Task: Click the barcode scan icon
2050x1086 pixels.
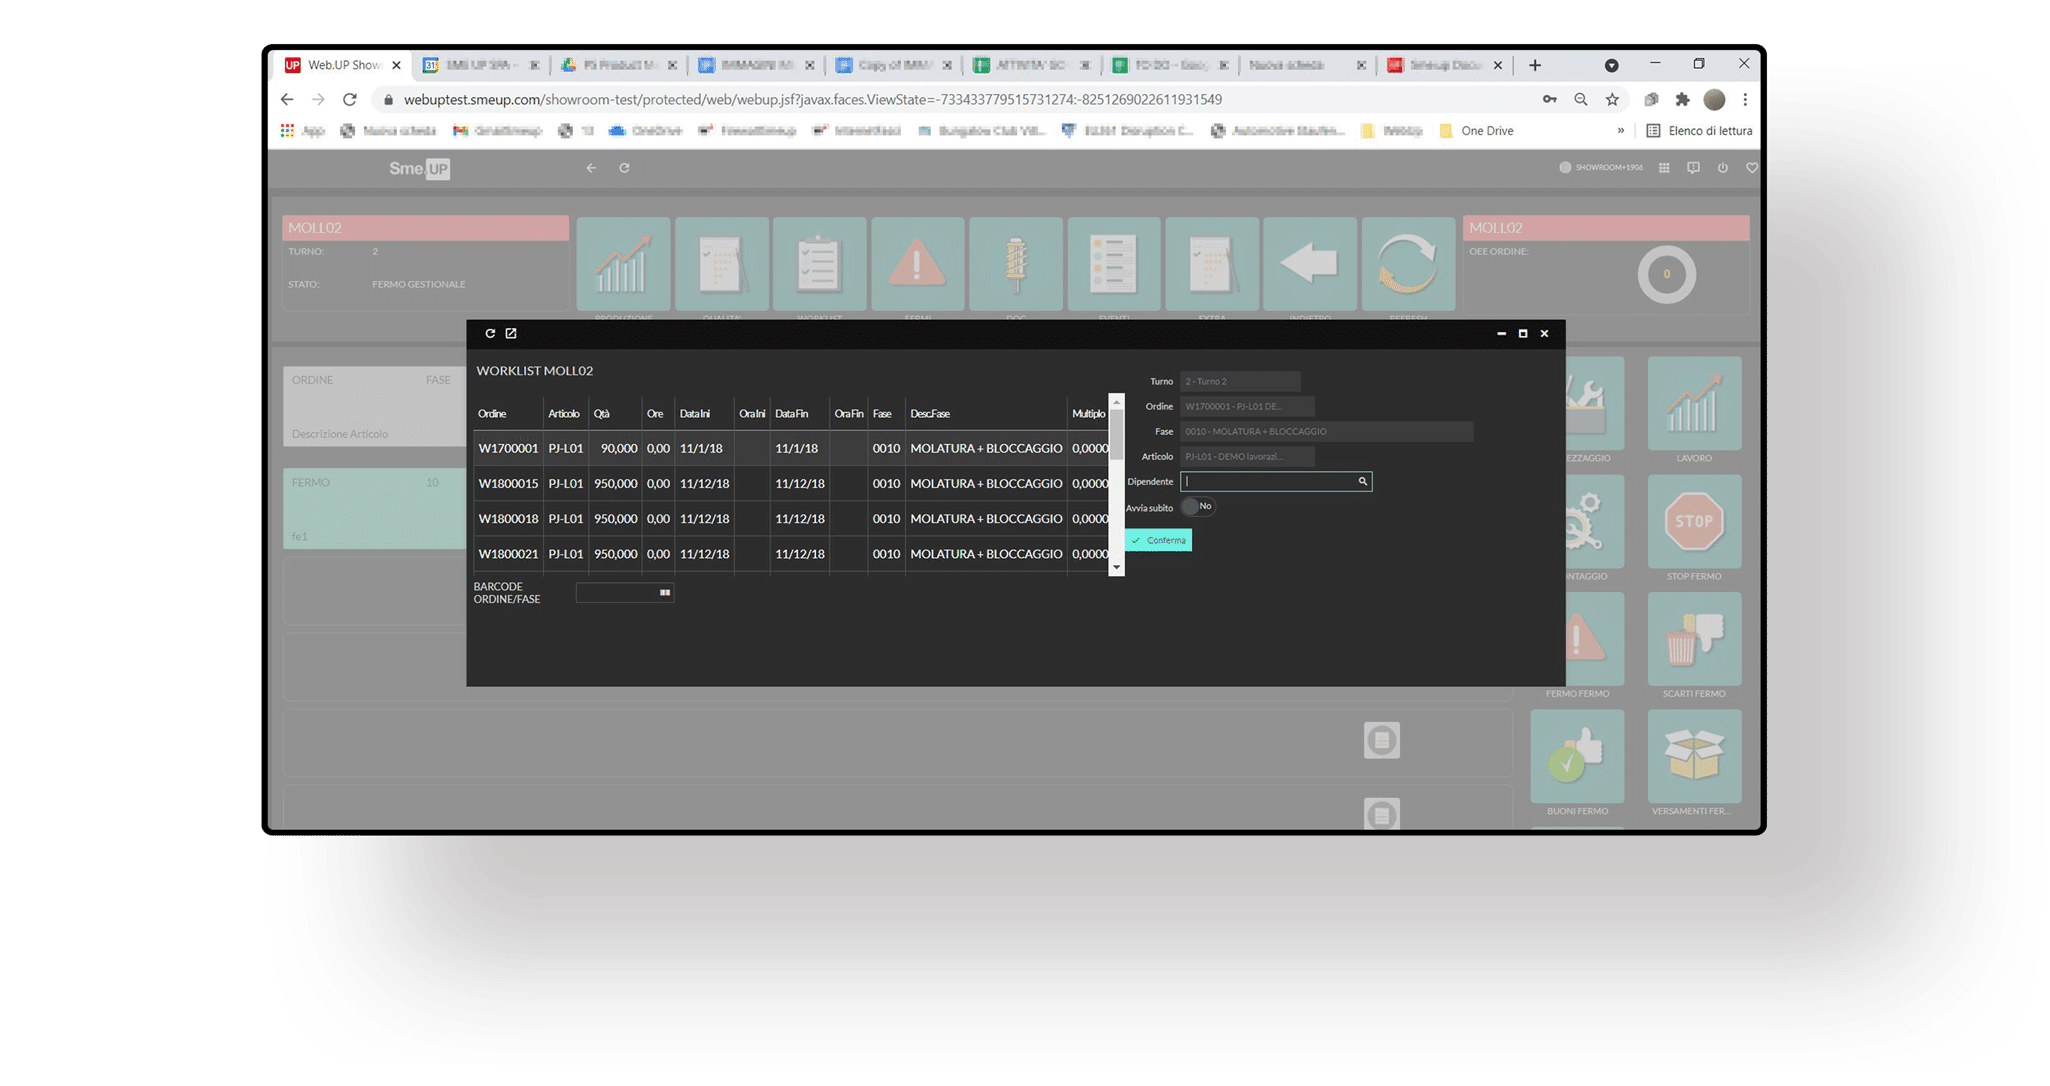Action: 664,593
